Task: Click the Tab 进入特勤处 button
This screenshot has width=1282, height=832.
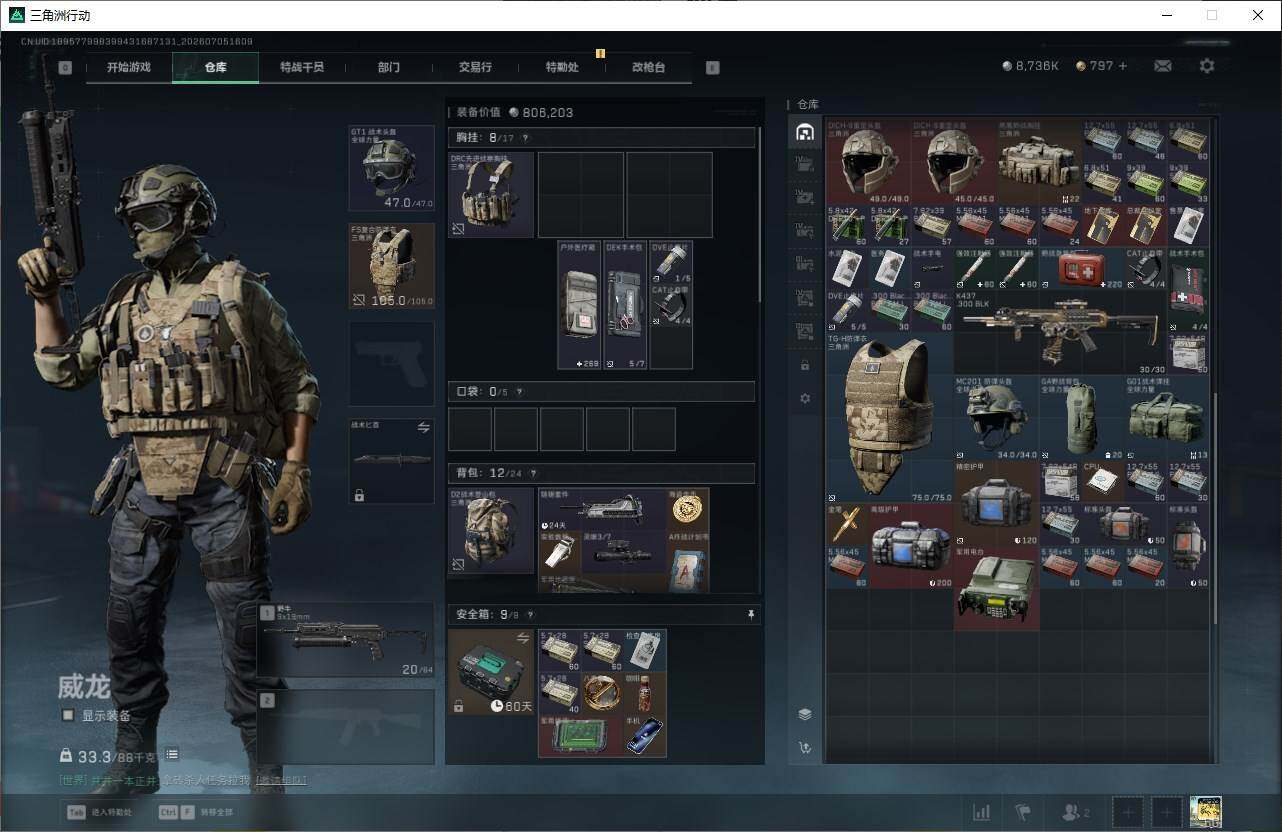Action: (99, 812)
